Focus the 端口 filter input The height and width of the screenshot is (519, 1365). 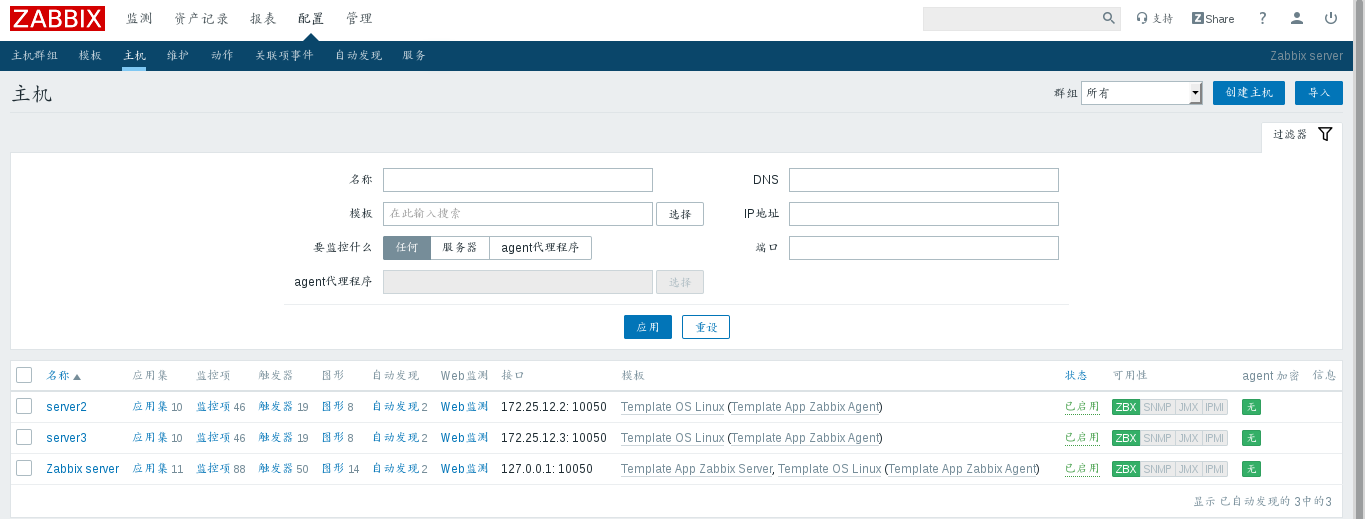(x=924, y=248)
